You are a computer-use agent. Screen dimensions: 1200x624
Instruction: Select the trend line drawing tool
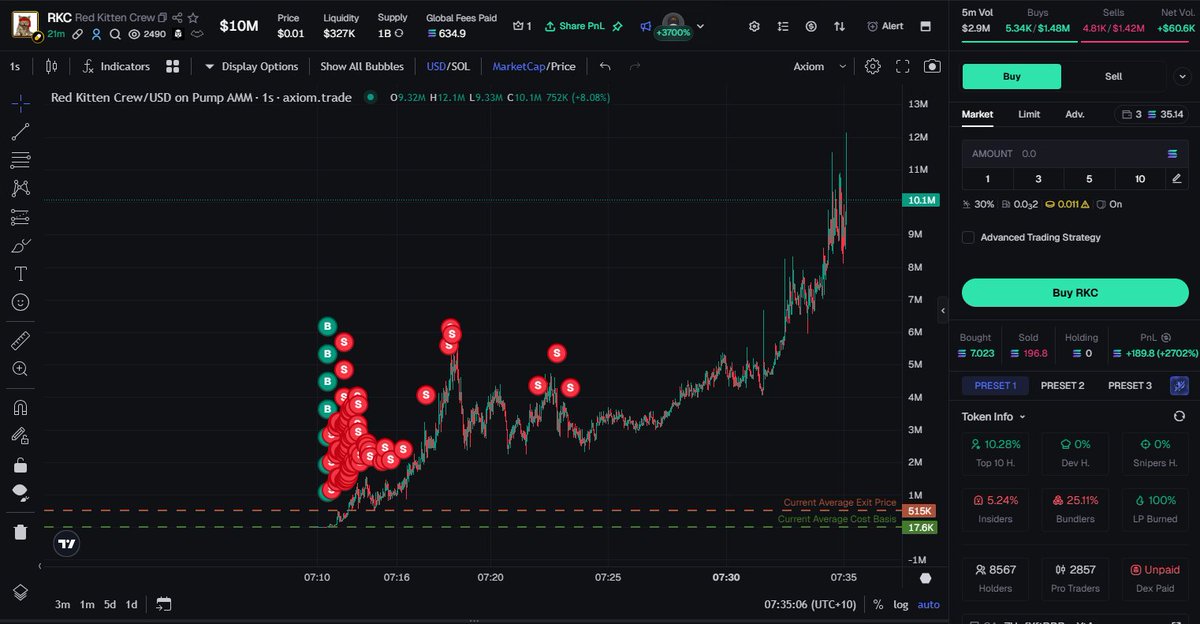pyautogui.click(x=20, y=131)
